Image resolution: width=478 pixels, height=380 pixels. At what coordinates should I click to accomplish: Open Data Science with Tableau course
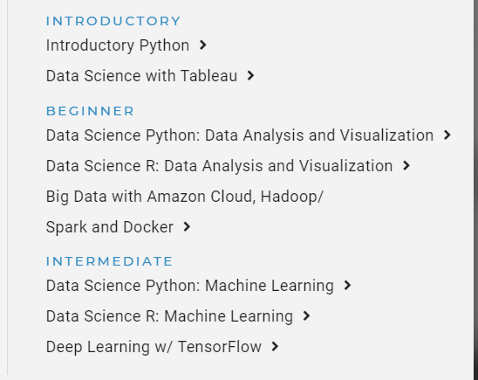[x=142, y=76]
